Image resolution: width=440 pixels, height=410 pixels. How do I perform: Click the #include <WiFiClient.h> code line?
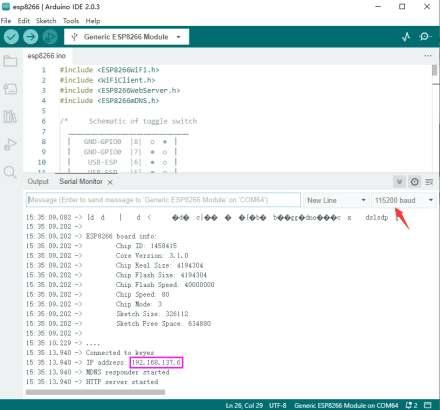107,80
